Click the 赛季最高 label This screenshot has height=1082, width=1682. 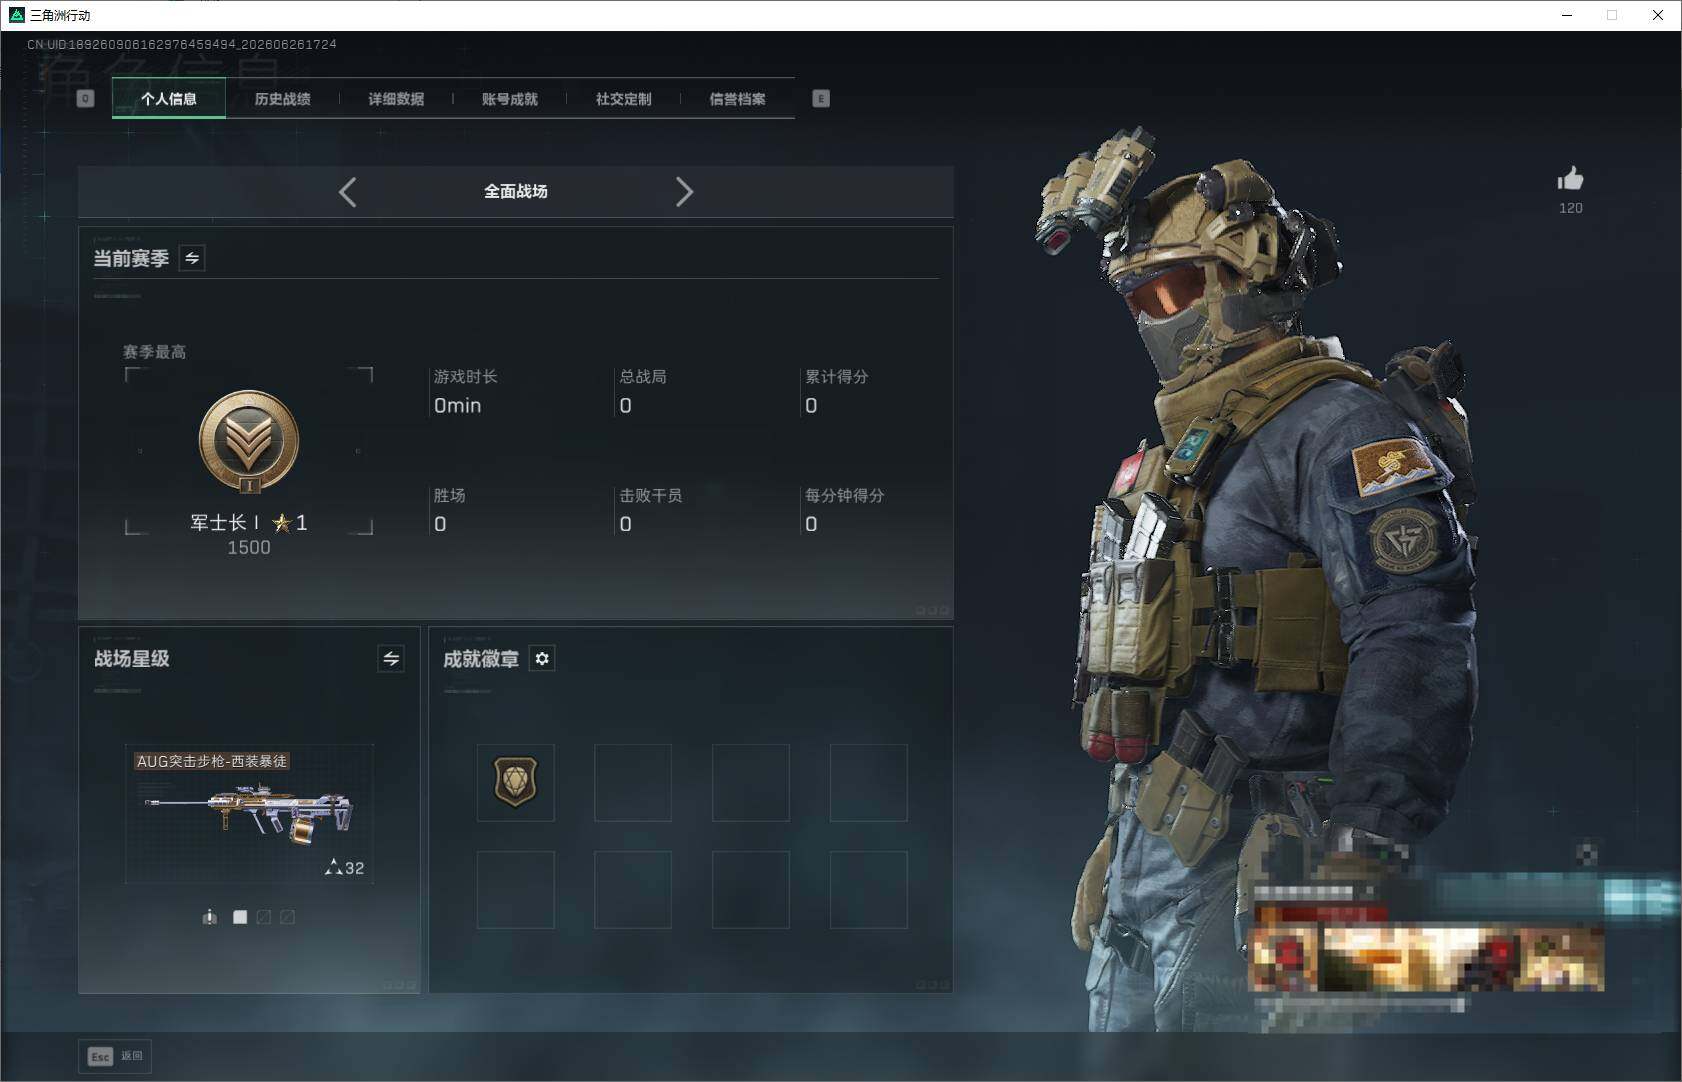coord(154,352)
